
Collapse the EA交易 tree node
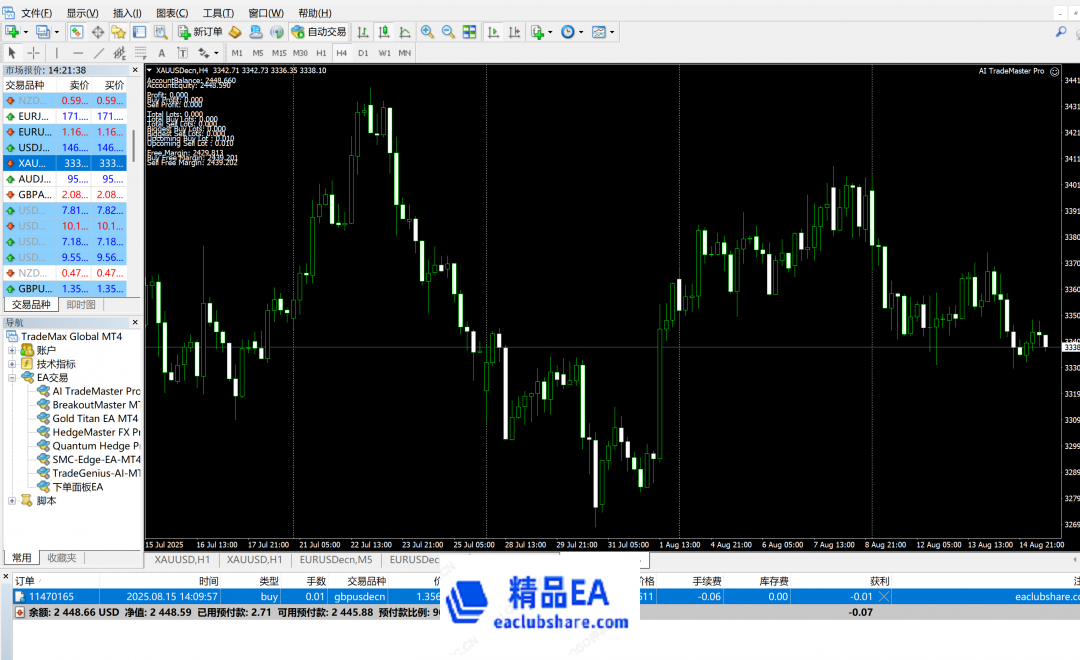point(13,378)
